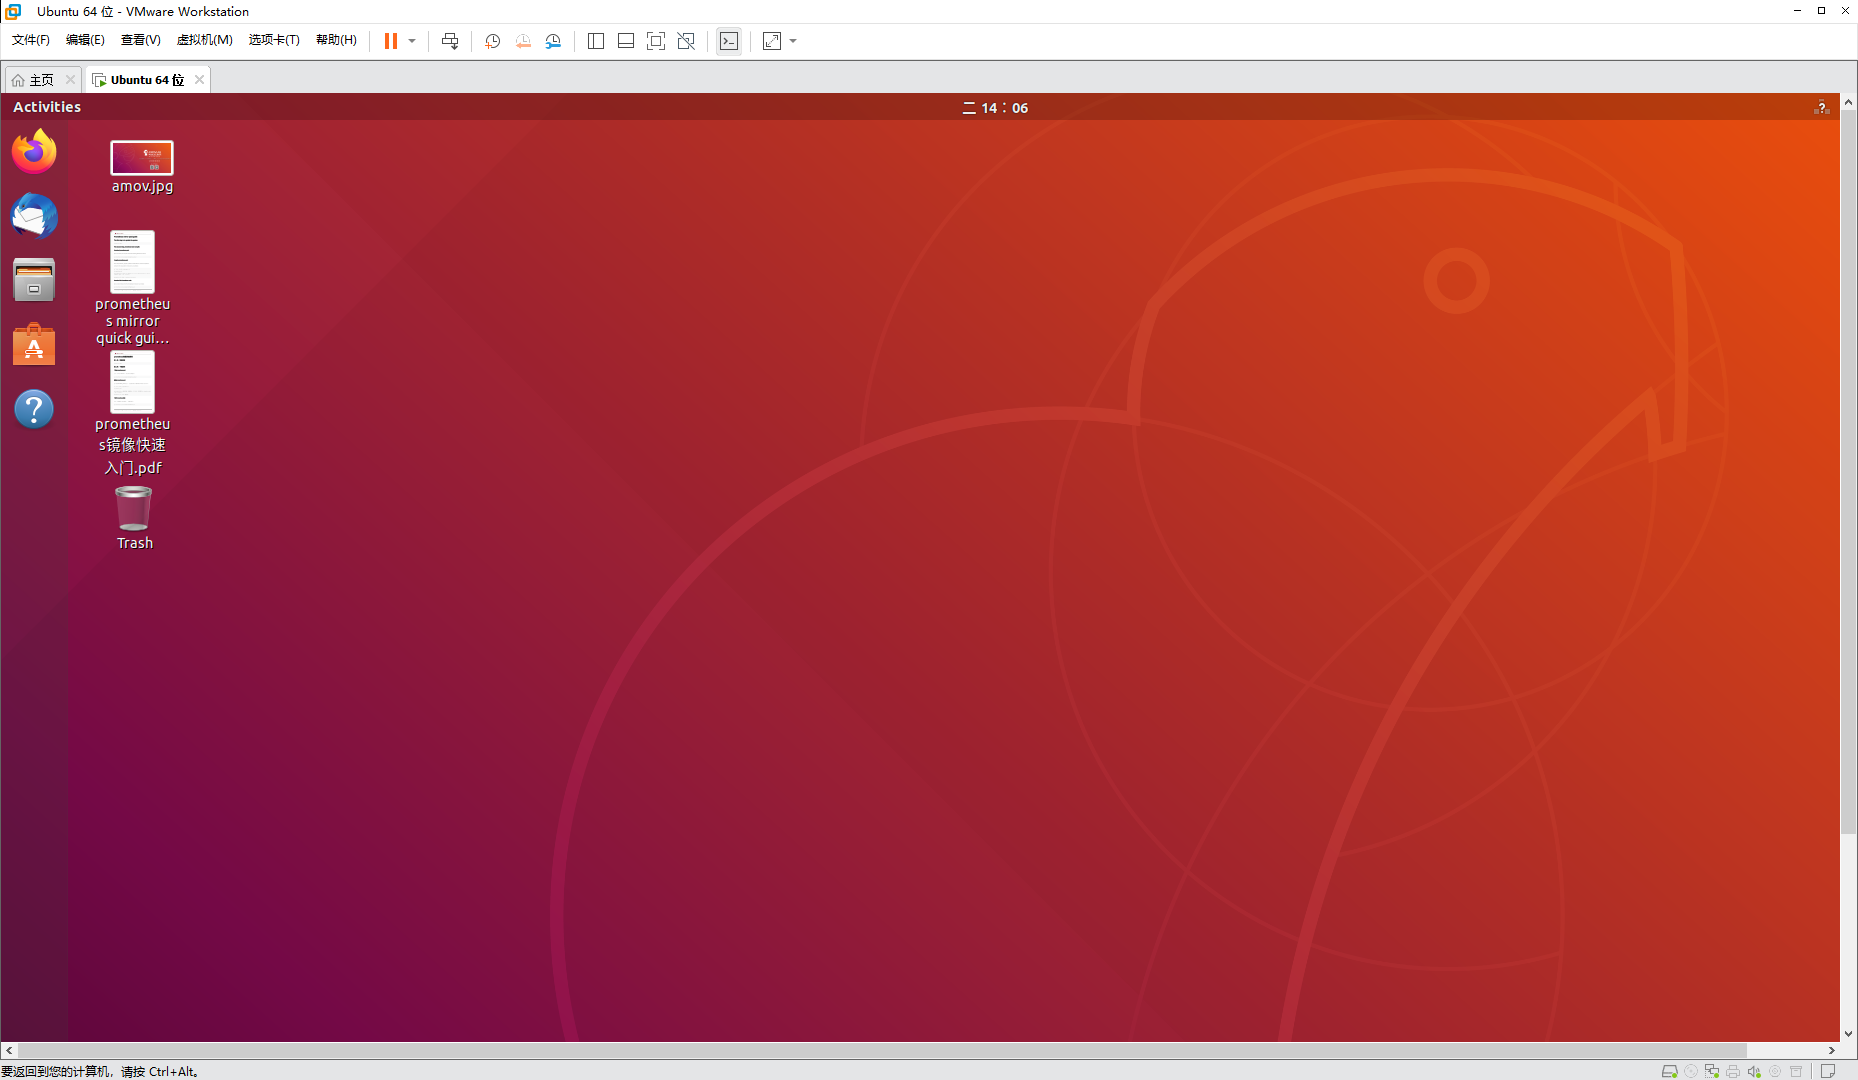Click the horizontal scrollbar right arrow
This screenshot has width=1858, height=1080.
(1832, 1051)
